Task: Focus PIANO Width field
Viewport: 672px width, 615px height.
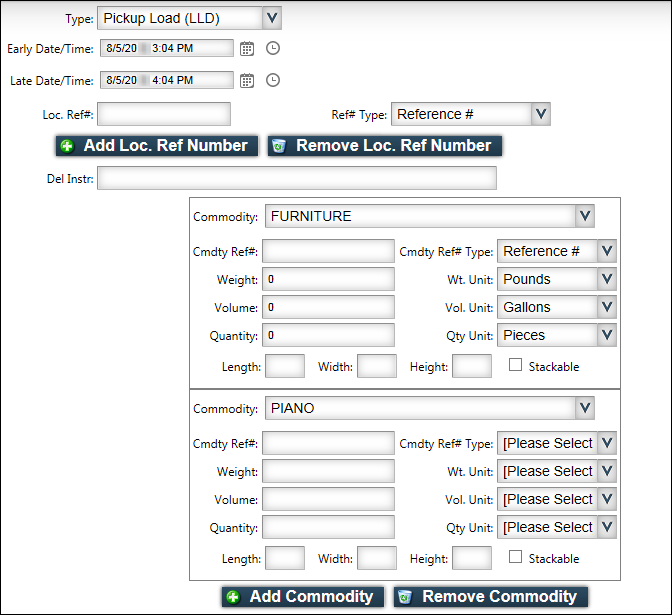Action: click(377, 558)
